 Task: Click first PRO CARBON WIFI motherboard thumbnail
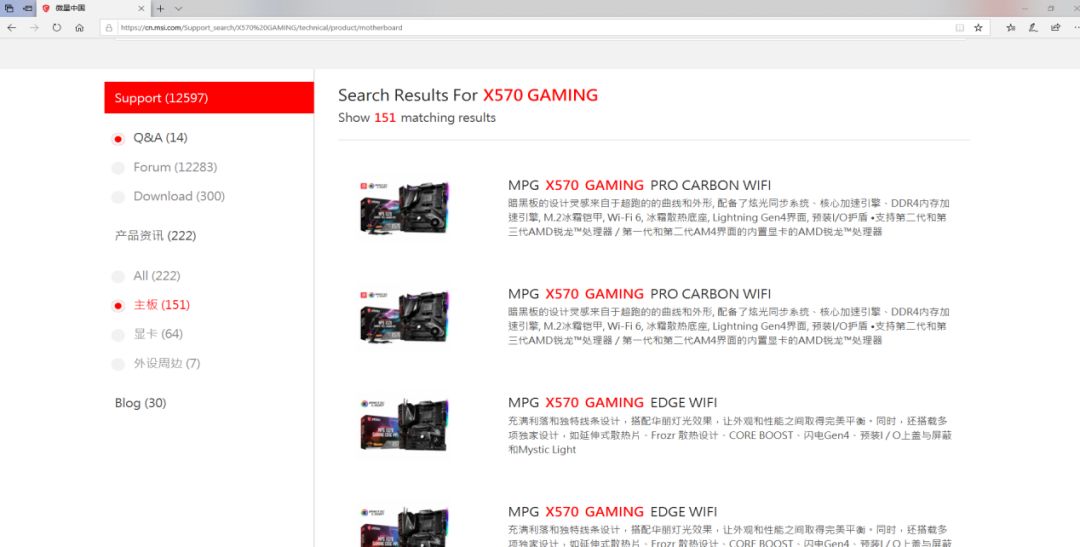405,207
